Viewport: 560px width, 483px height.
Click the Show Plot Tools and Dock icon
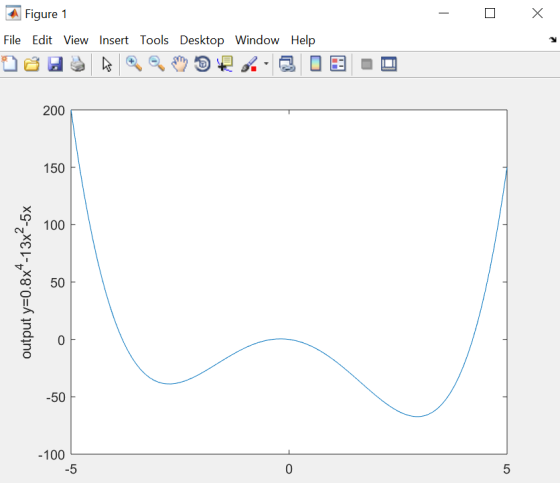(x=389, y=64)
